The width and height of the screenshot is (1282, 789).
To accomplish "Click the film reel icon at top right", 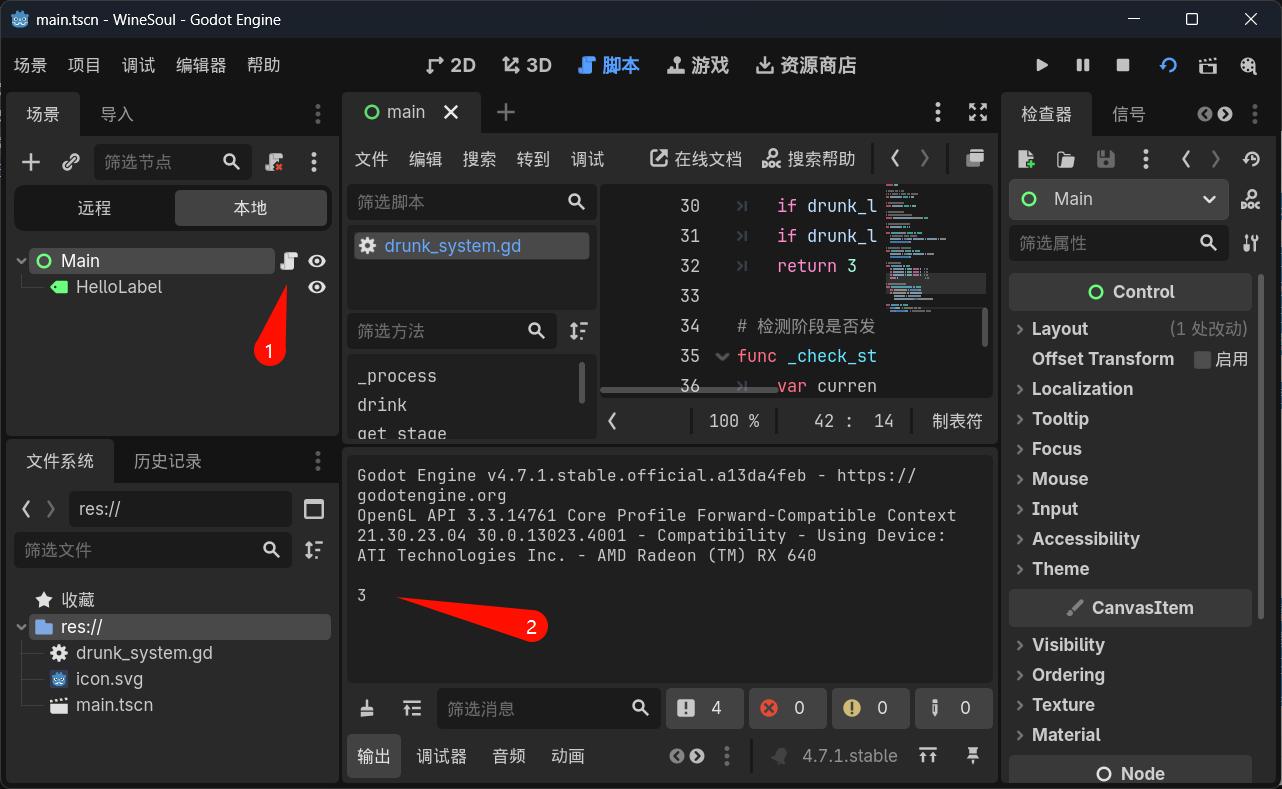I will (1248, 65).
